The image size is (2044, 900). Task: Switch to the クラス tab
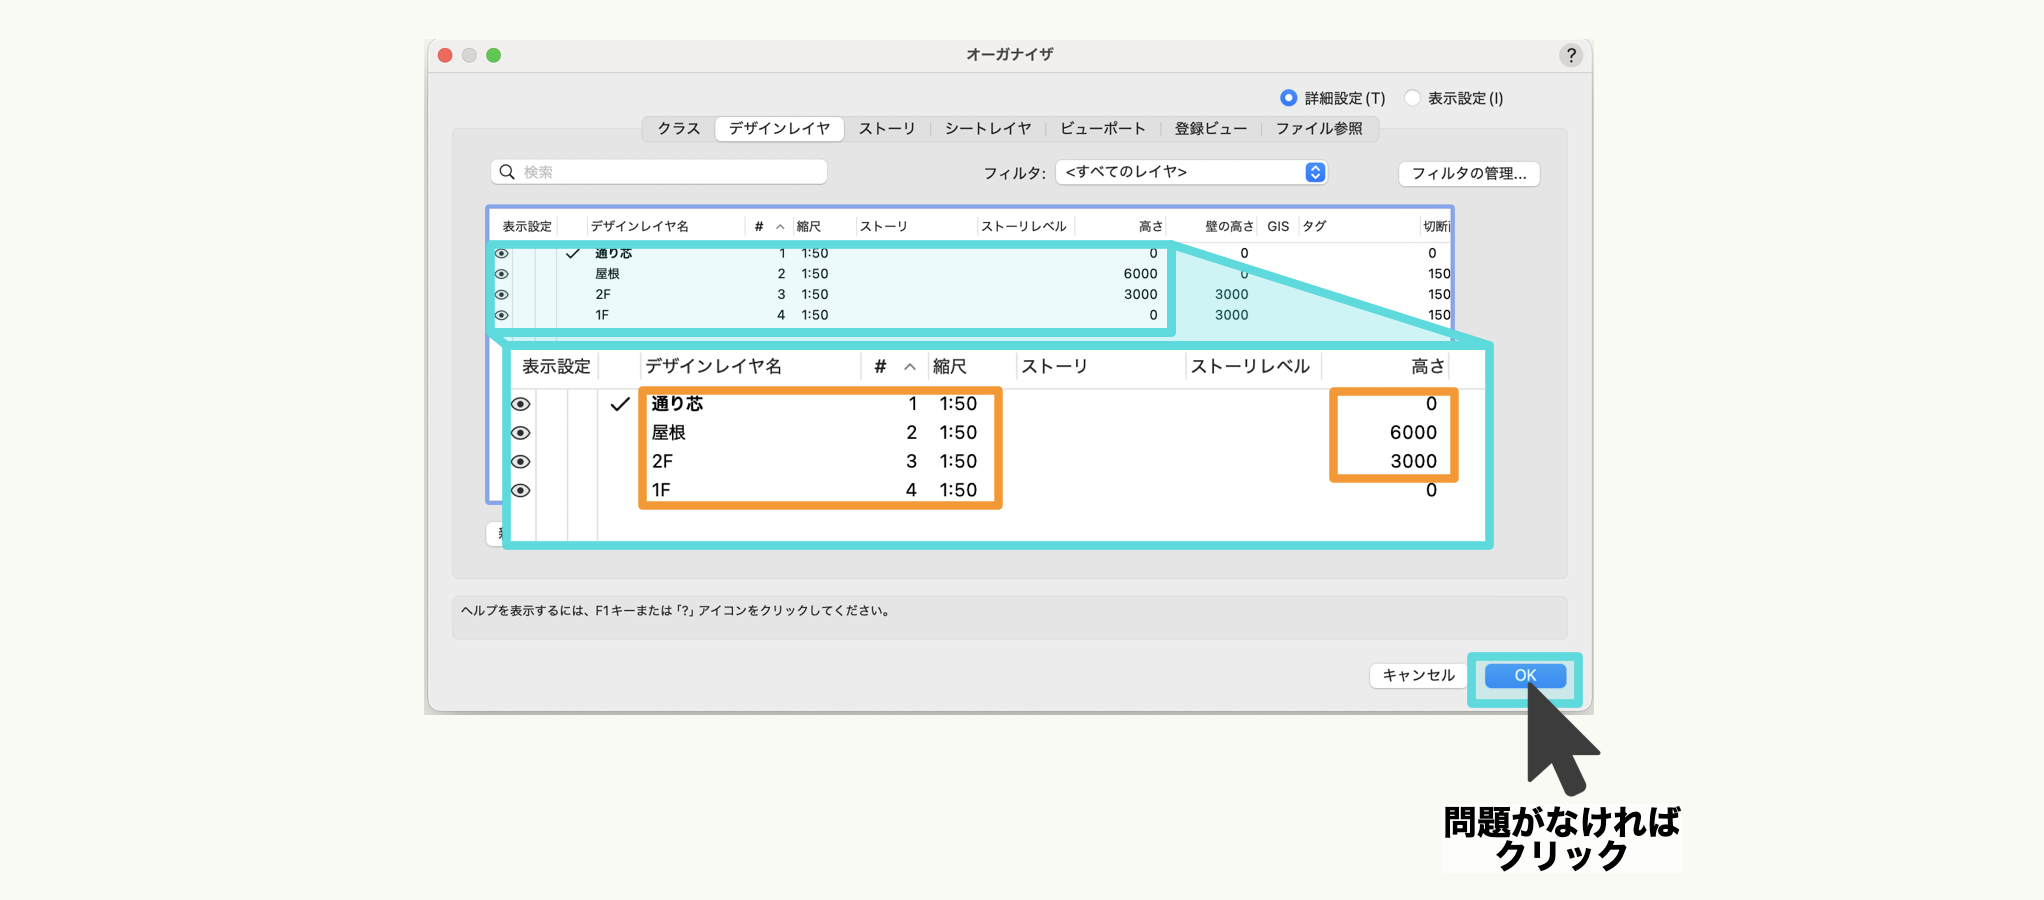[x=678, y=128]
